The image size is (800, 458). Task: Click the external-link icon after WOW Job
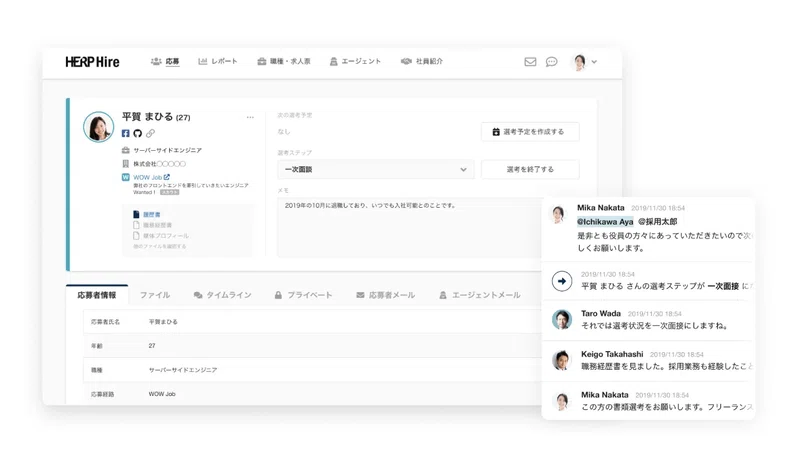(167, 177)
